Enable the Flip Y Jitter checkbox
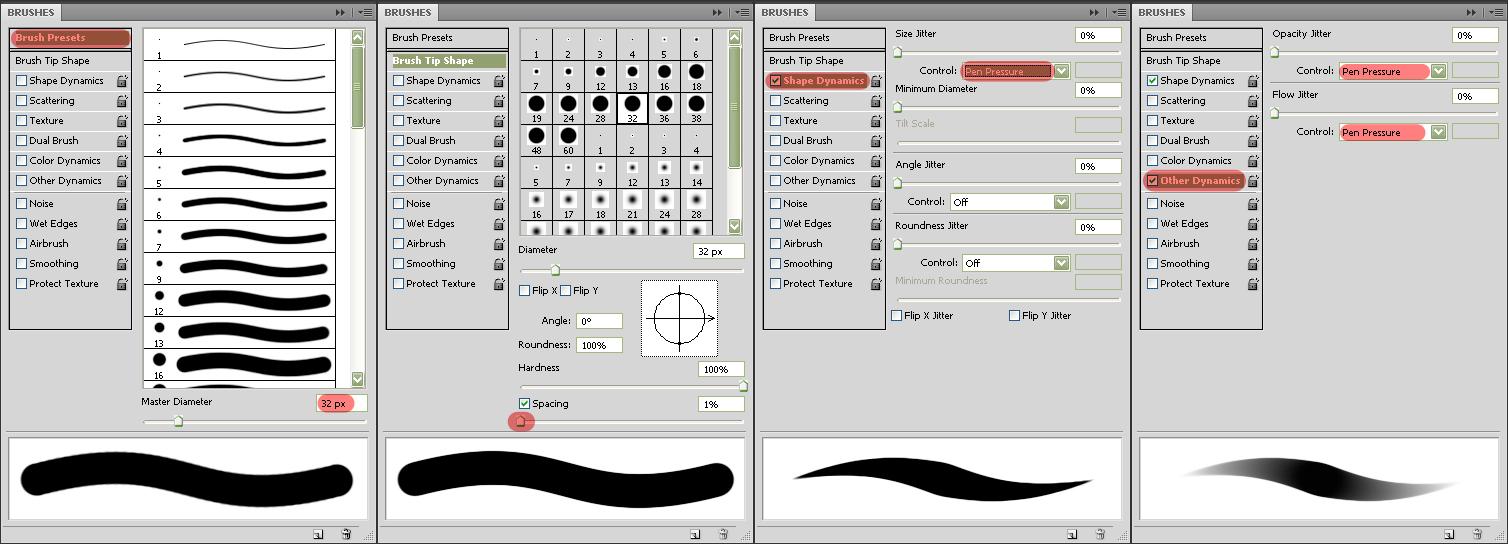Viewport: 1508px width, 544px height. pos(1015,316)
